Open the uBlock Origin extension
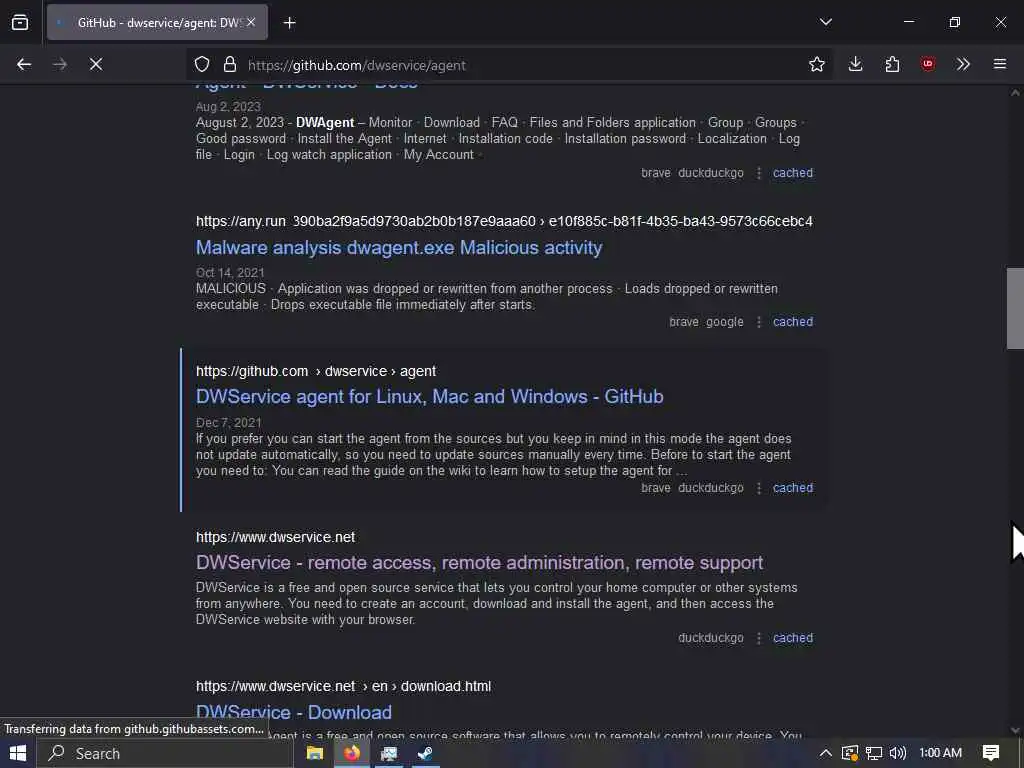This screenshot has height=768, width=1024. click(x=927, y=64)
